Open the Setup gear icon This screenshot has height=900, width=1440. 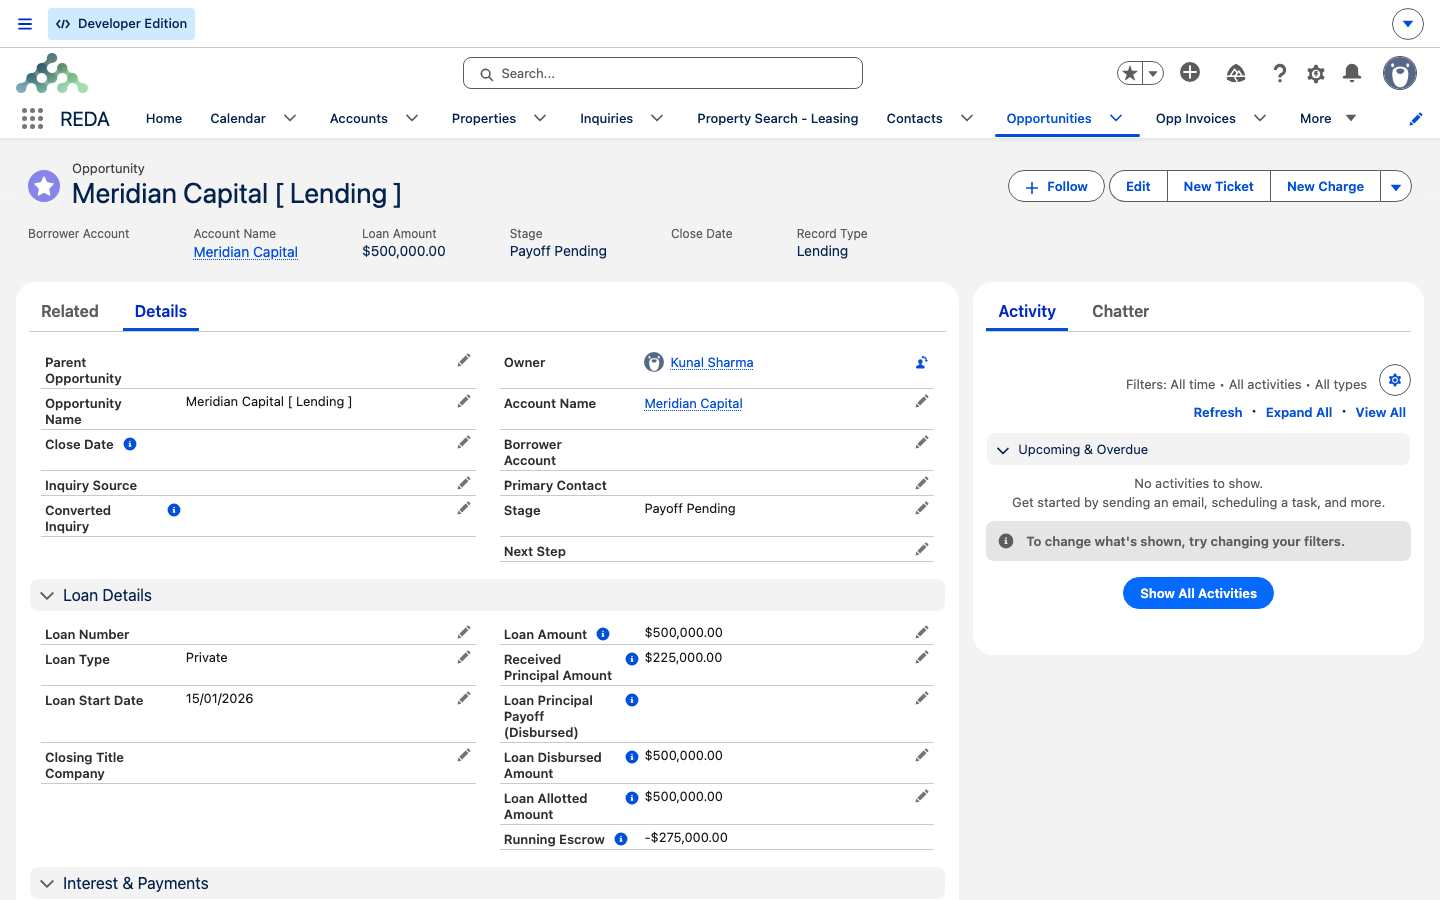(x=1316, y=73)
